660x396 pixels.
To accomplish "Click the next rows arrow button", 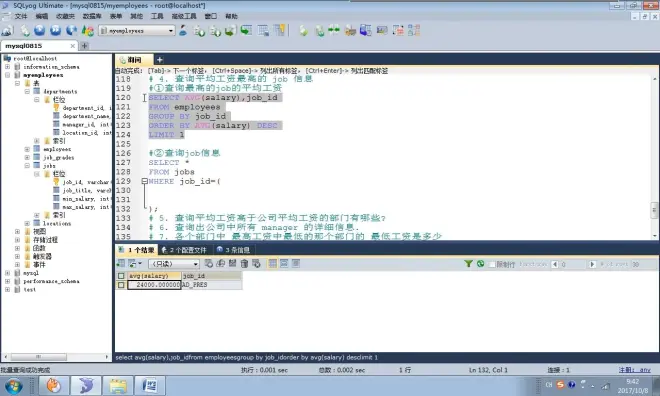I will coord(592,264).
